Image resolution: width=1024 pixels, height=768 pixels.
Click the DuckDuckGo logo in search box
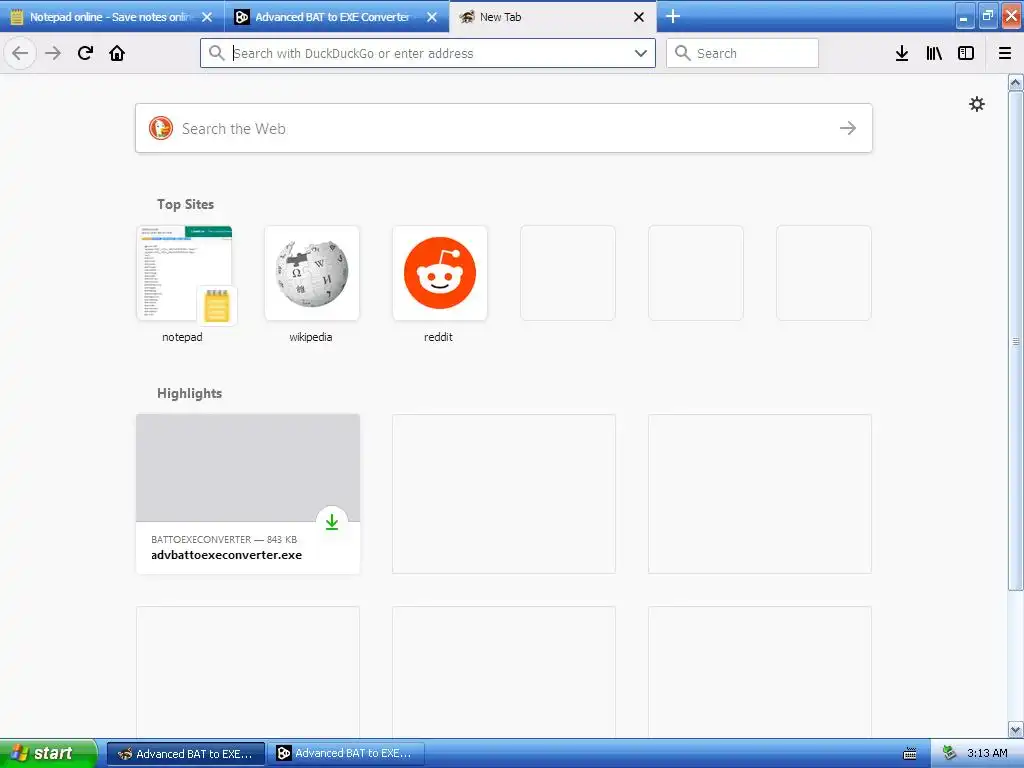[161, 128]
